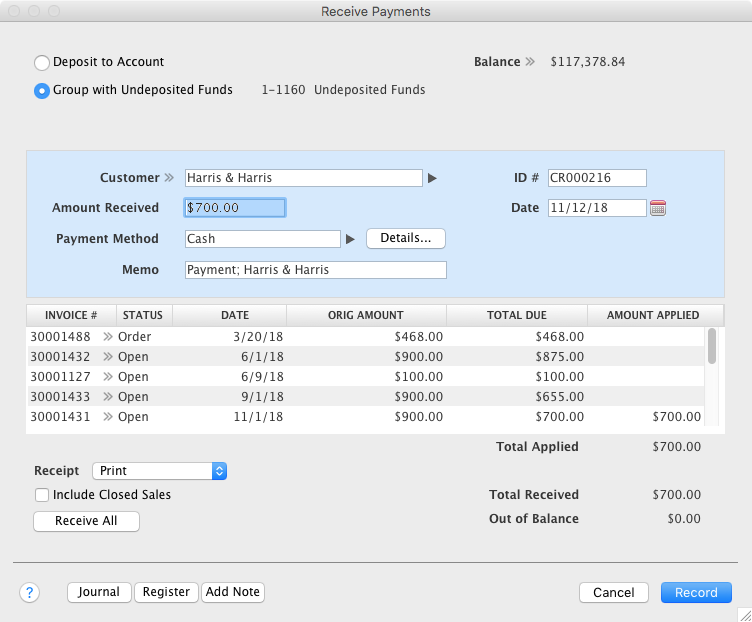The width and height of the screenshot is (752, 622).
Task: Sort by the TOTAL DUE column header
Action: click(517, 315)
